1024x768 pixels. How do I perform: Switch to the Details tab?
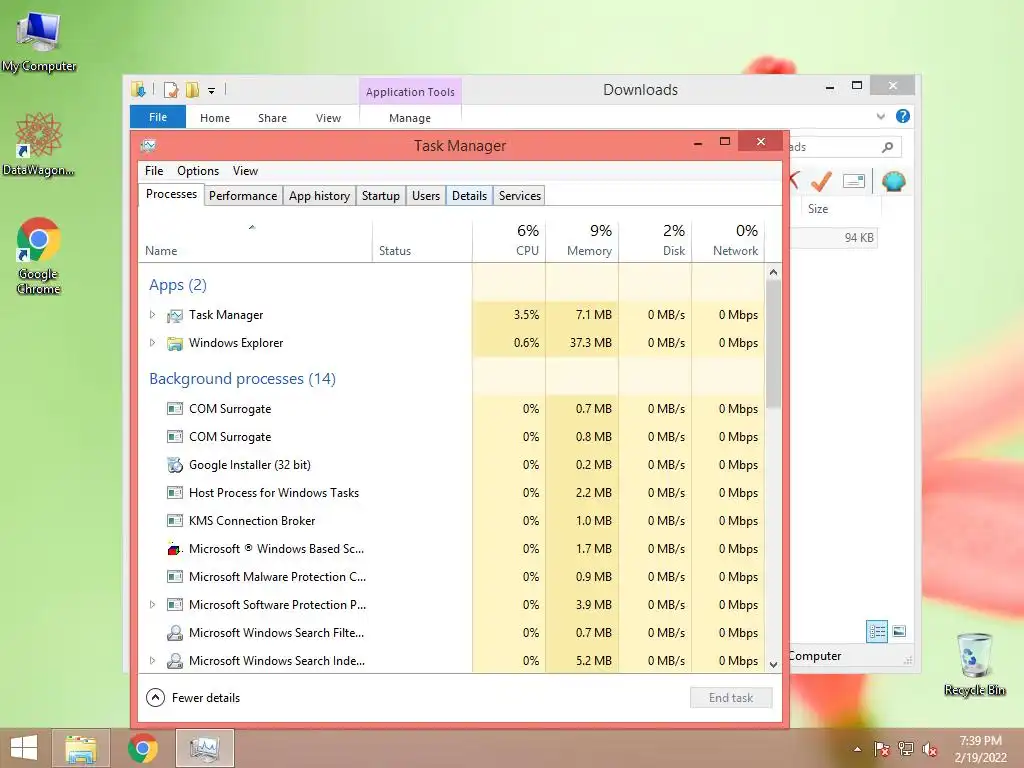470,196
